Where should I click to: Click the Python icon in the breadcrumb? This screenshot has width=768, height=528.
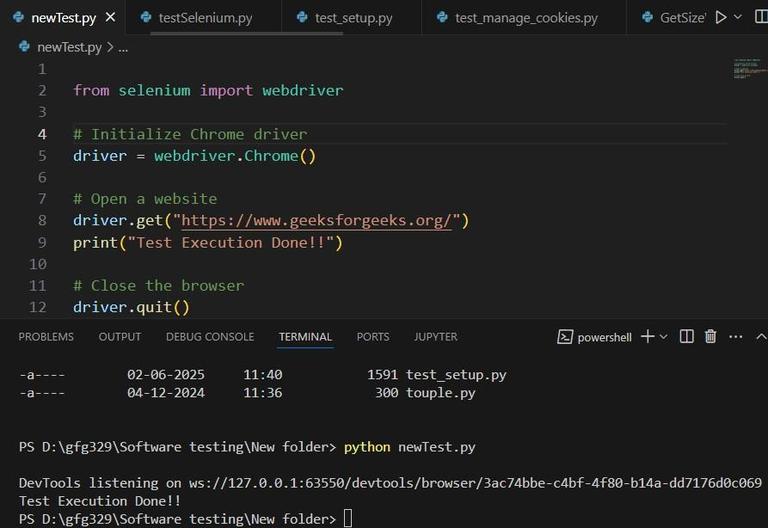(24, 47)
